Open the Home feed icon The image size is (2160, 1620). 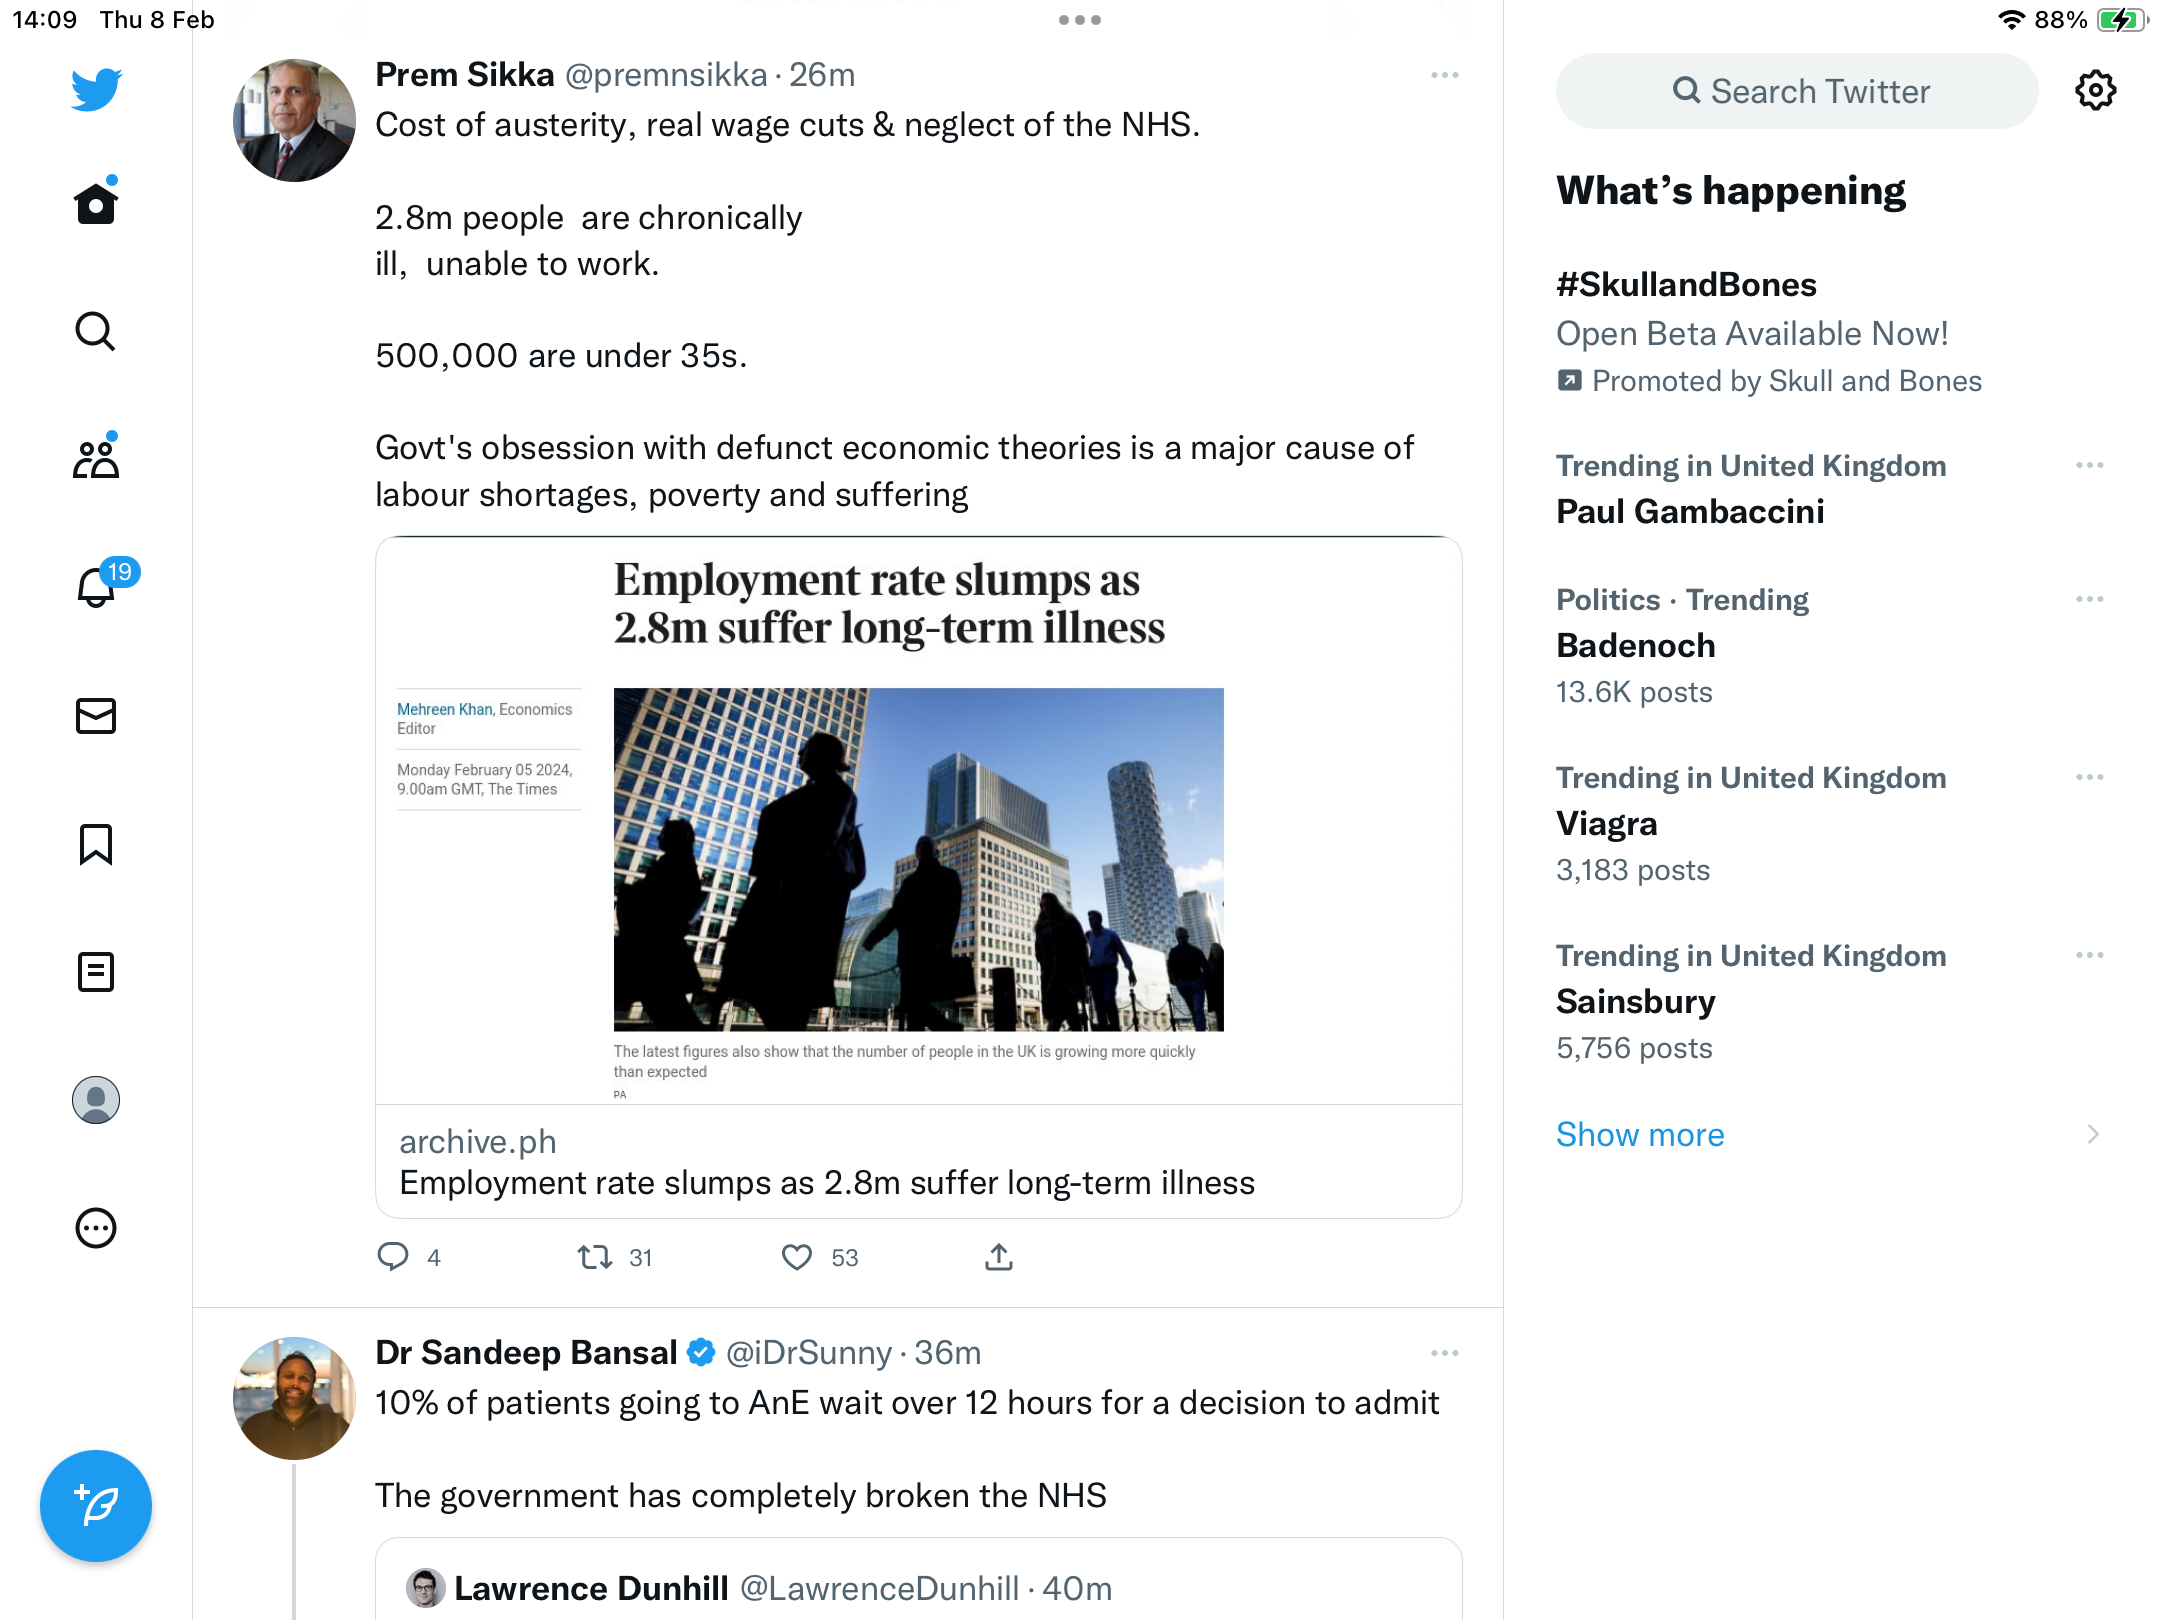pos(96,203)
